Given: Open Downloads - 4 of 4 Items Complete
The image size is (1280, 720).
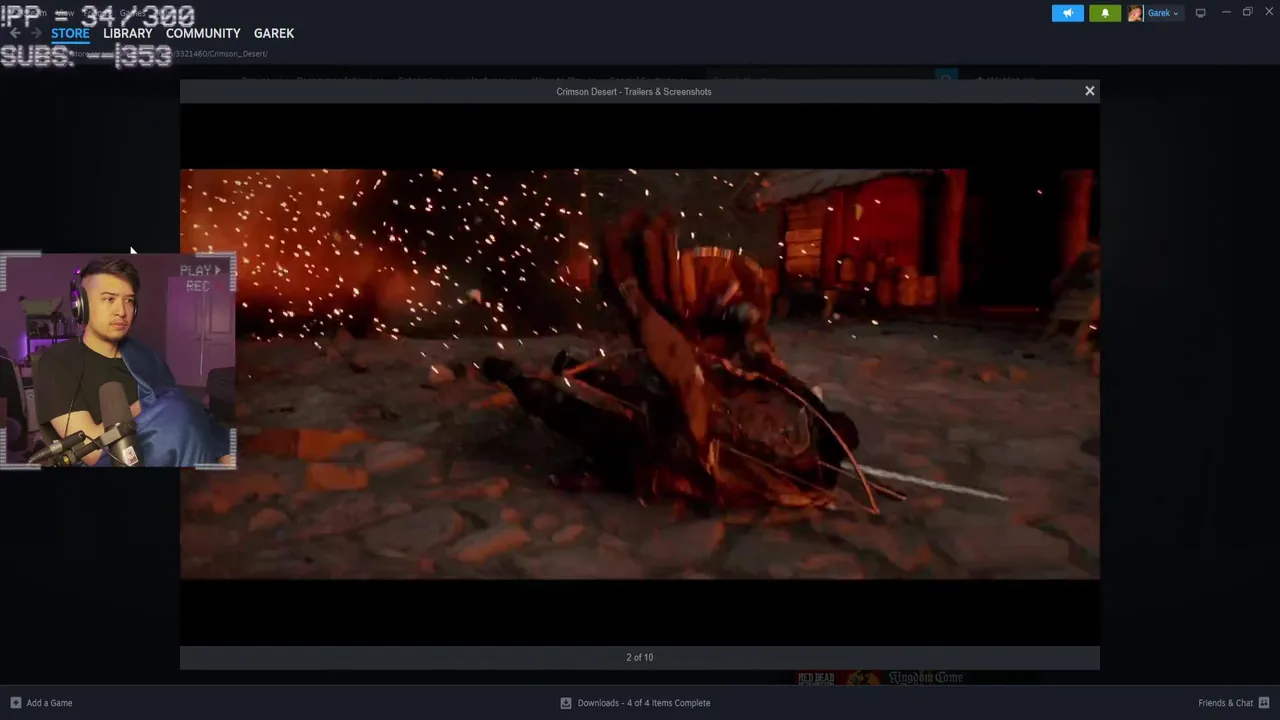Looking at the screenshot, I should pyautogui.click(x=644, y=703).
